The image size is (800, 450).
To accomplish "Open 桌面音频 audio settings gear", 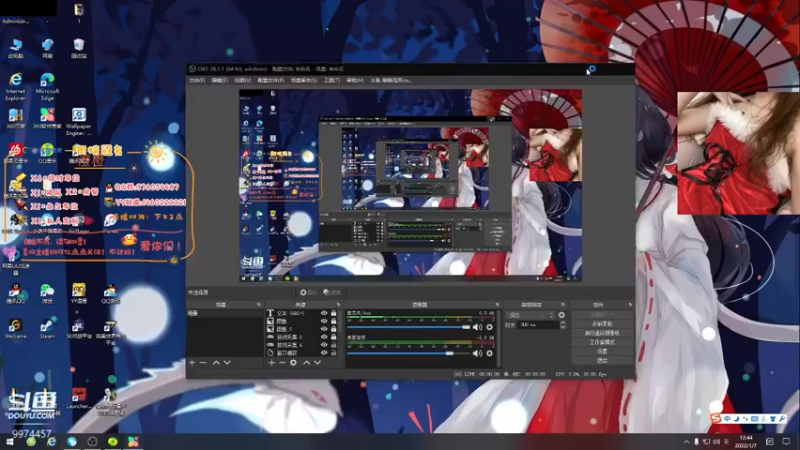I will pyautogui.click(x=490, y=353).
